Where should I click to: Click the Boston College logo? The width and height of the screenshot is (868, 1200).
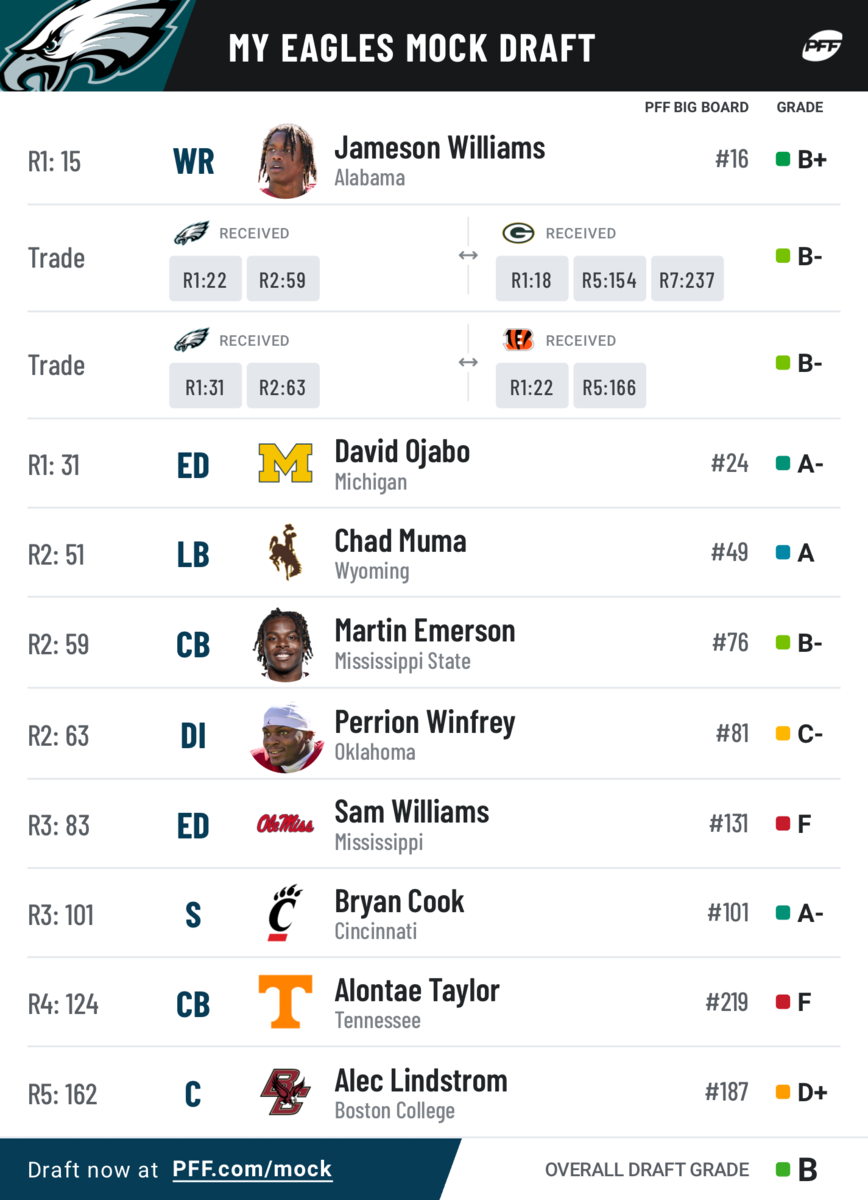(x=285, y=1092)
